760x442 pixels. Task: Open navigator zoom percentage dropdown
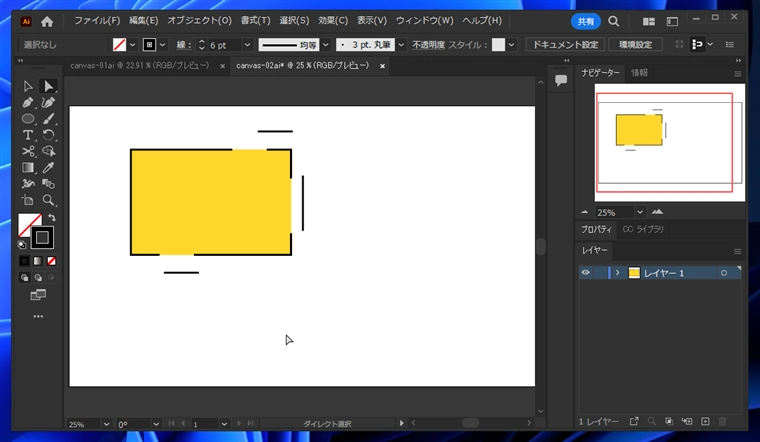tap(640, 212)
